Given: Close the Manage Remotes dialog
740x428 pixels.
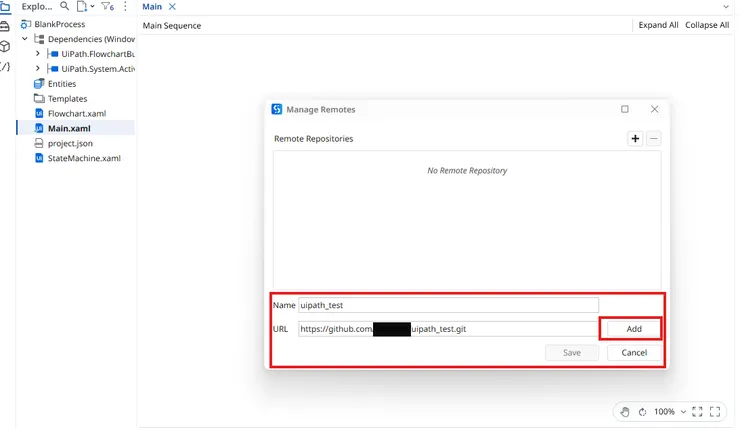Looking at the screenshot, I should pos(655,109).
